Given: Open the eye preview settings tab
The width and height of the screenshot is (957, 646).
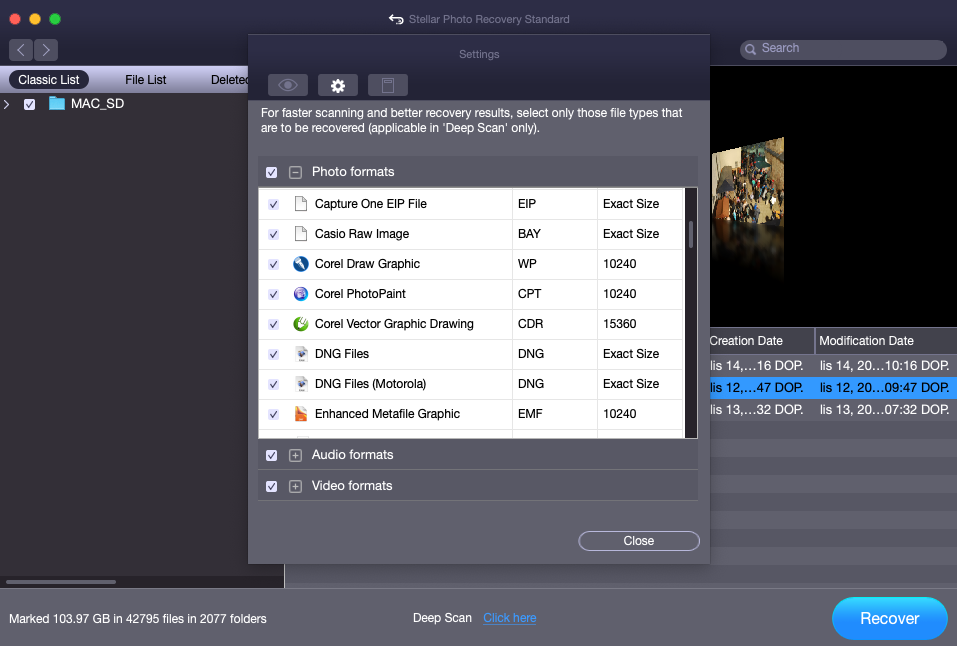Looking at the screenshot, I should tap(287, 85).
